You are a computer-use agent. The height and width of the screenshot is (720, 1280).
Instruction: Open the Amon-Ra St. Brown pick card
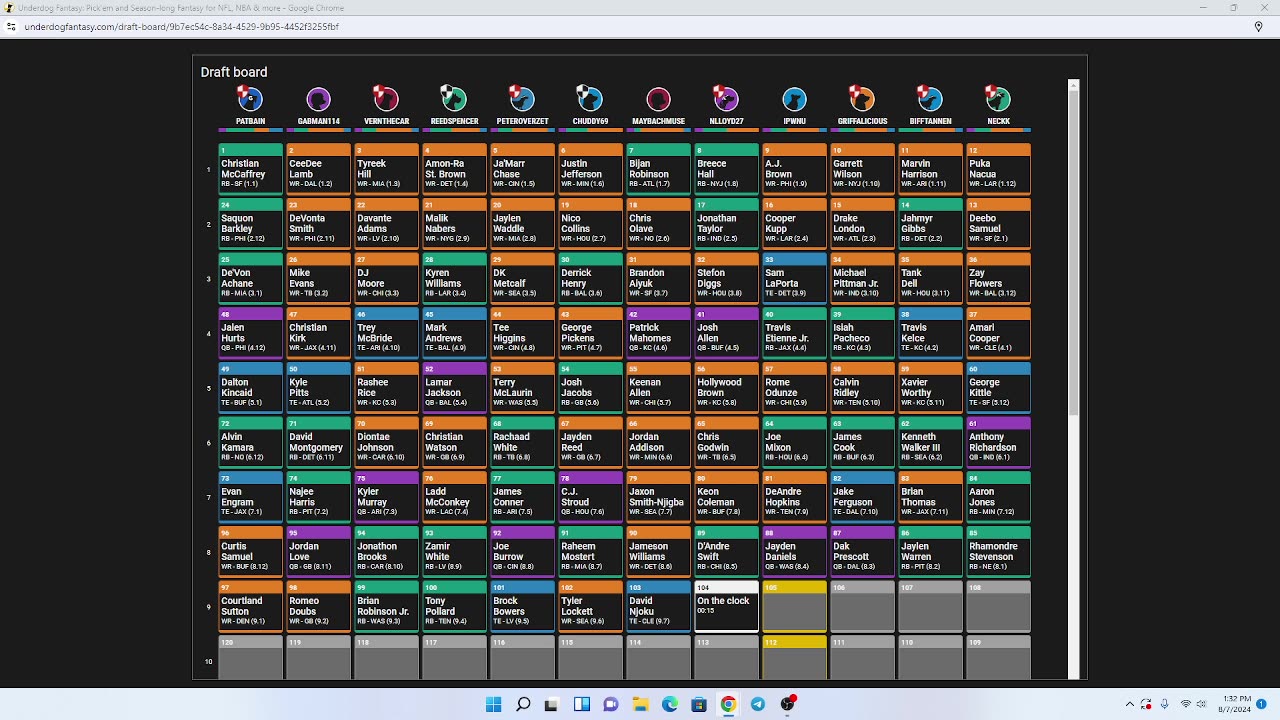click(454, 170)
